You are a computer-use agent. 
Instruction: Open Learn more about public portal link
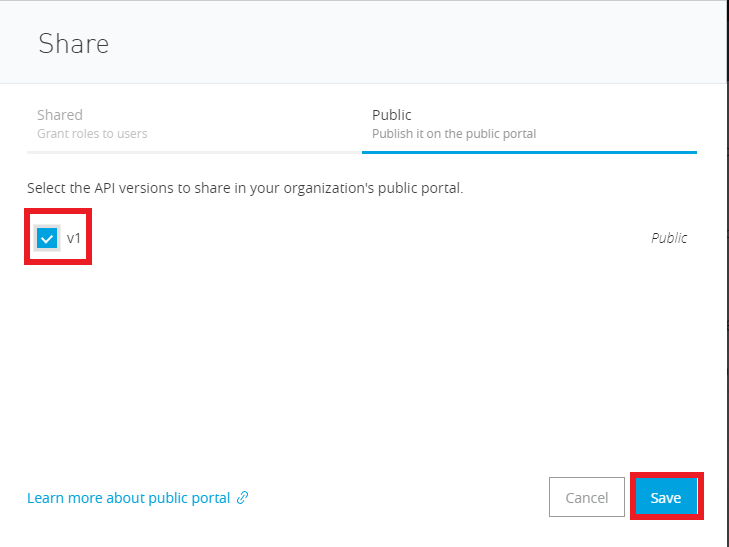(128, 498)
